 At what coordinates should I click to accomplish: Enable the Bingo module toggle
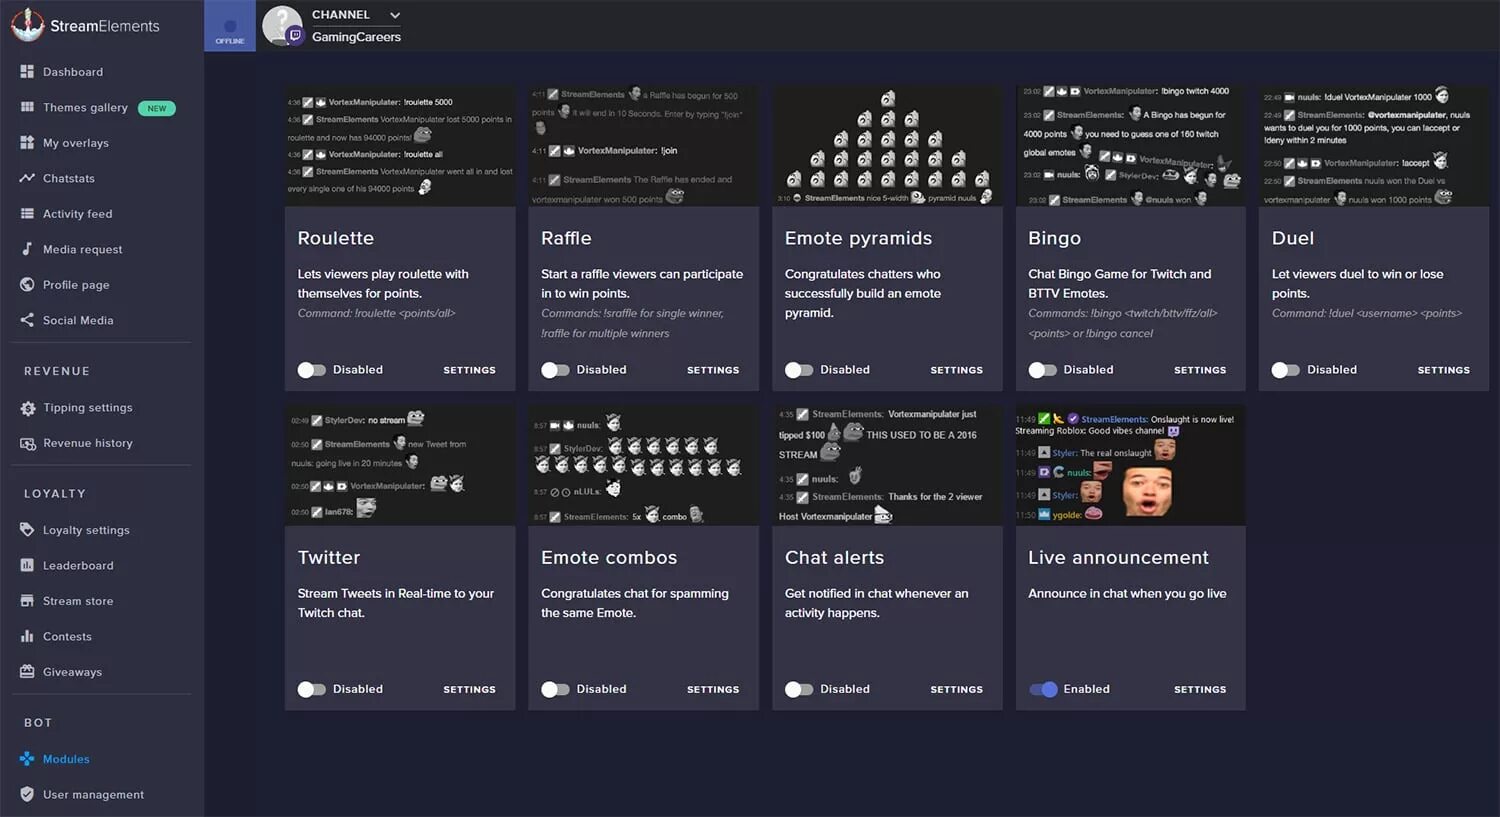1043,370
